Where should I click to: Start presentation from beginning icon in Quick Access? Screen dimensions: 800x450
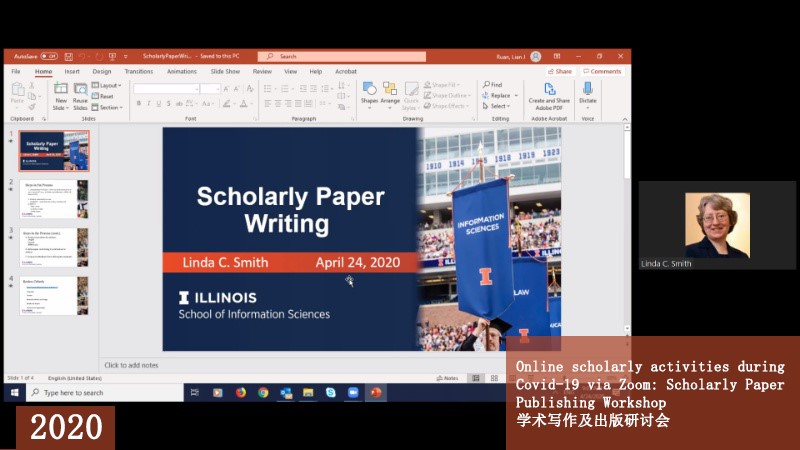point(112,56)
